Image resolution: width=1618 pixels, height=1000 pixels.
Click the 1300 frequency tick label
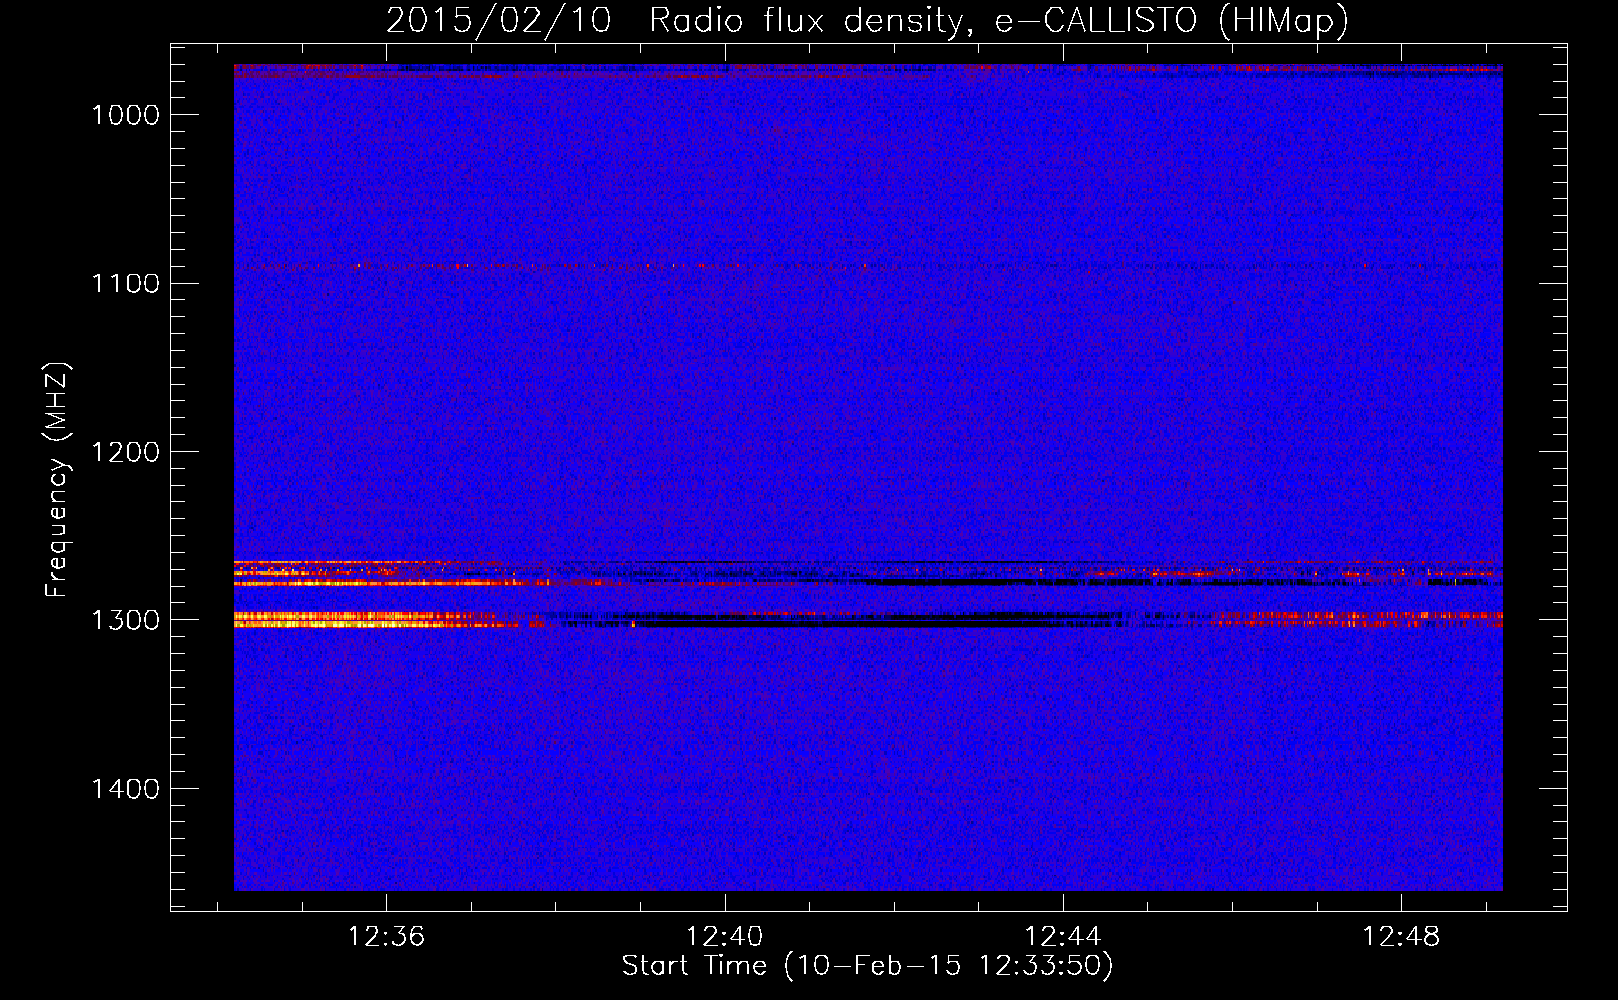(125, 620)
